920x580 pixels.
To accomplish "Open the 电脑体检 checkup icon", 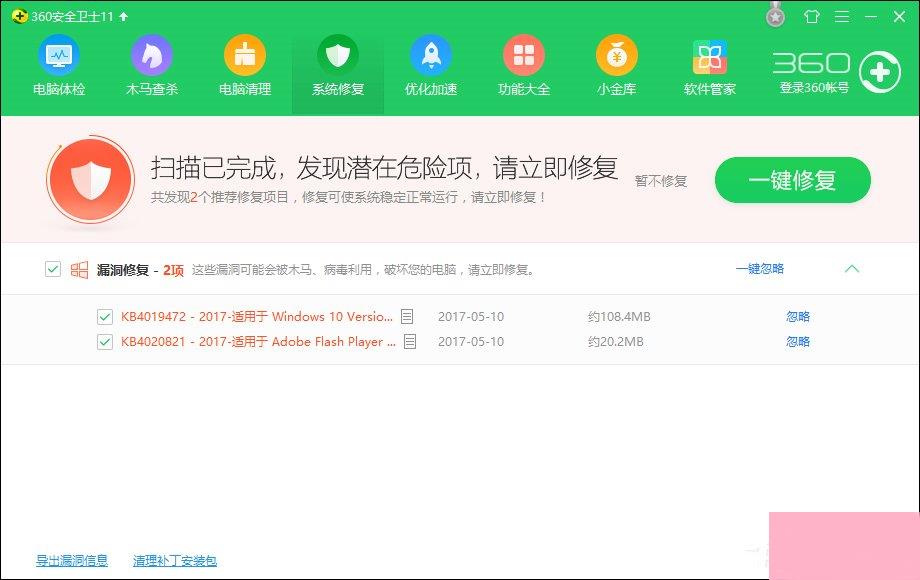I will 59,56.
